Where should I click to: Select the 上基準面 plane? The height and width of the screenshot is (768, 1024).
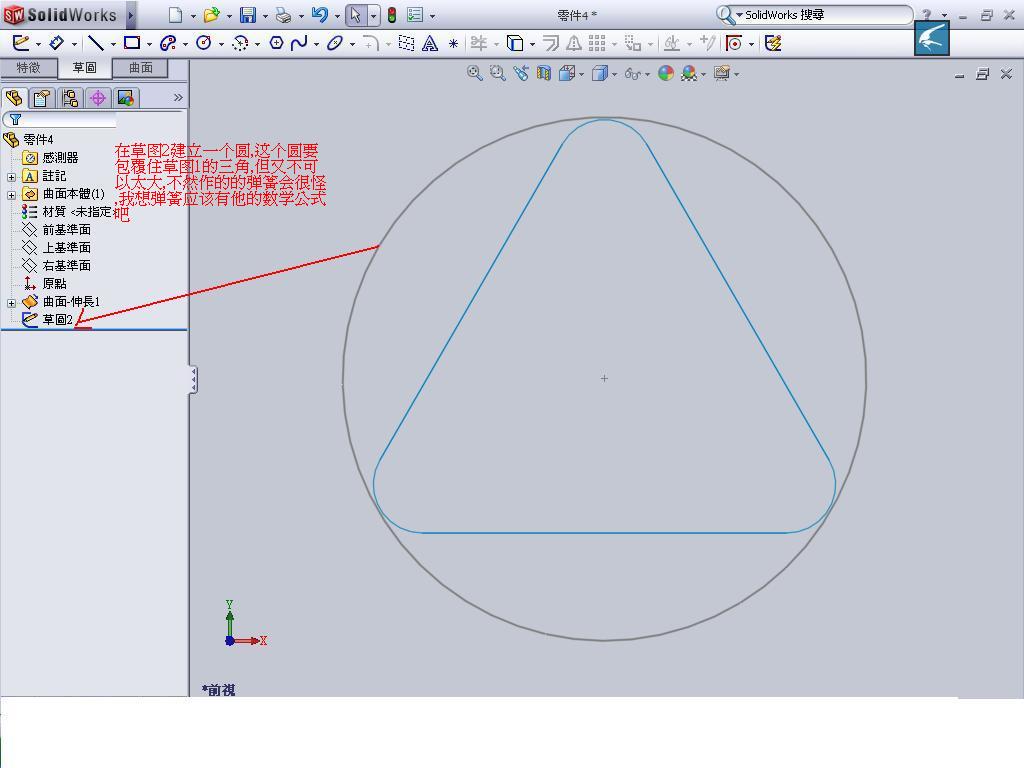pos(67,248)
